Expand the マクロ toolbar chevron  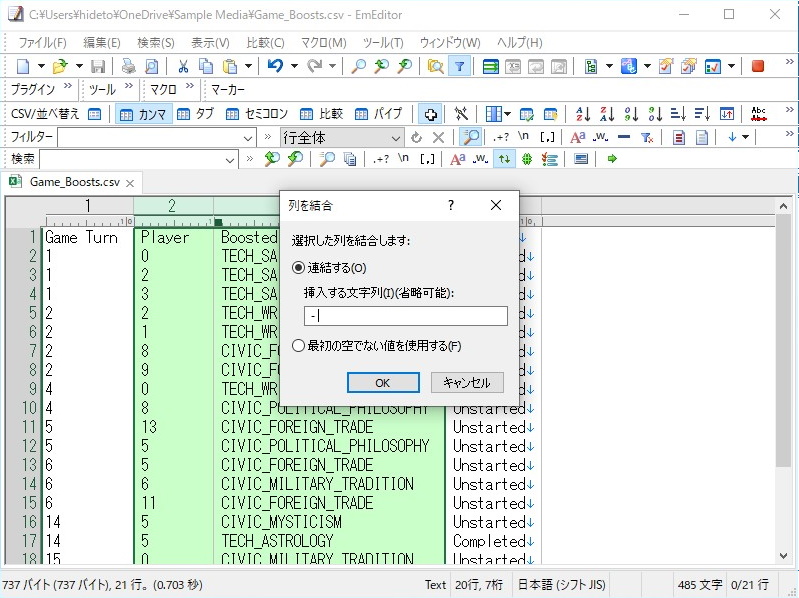(190, 86)
